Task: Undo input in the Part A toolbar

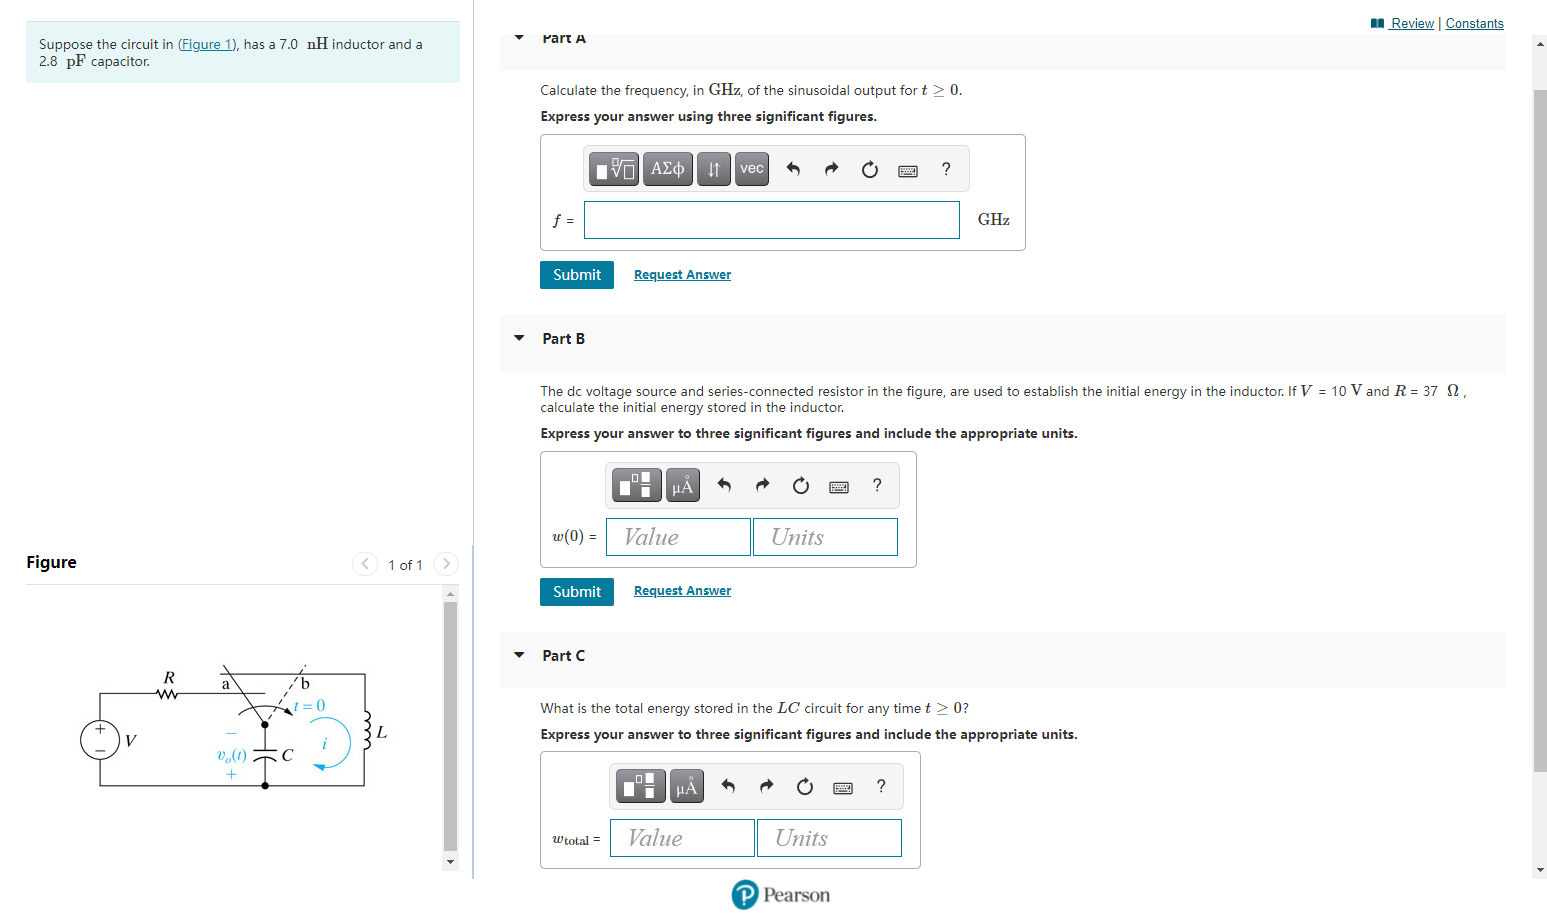Action: tap(793, 170)
